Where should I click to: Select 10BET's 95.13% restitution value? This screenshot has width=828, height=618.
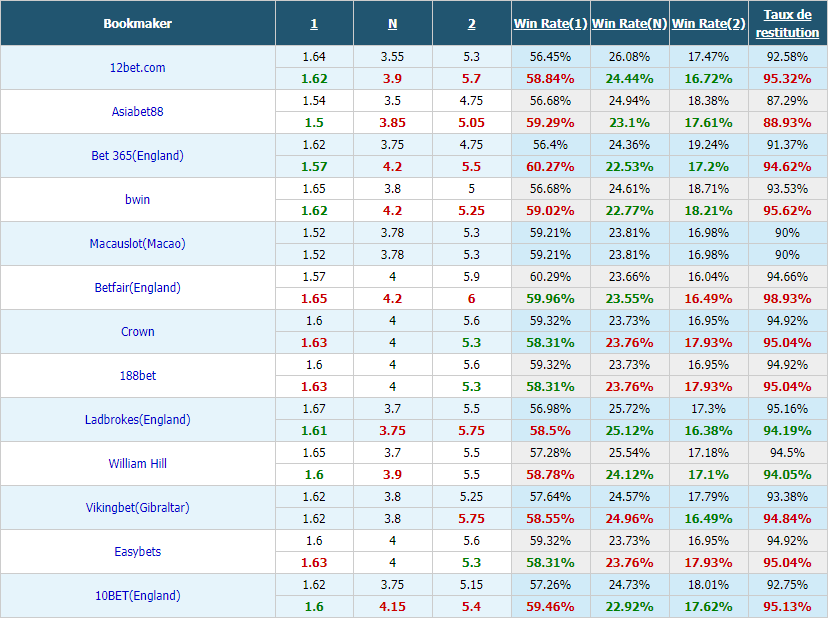coord(787,606)
